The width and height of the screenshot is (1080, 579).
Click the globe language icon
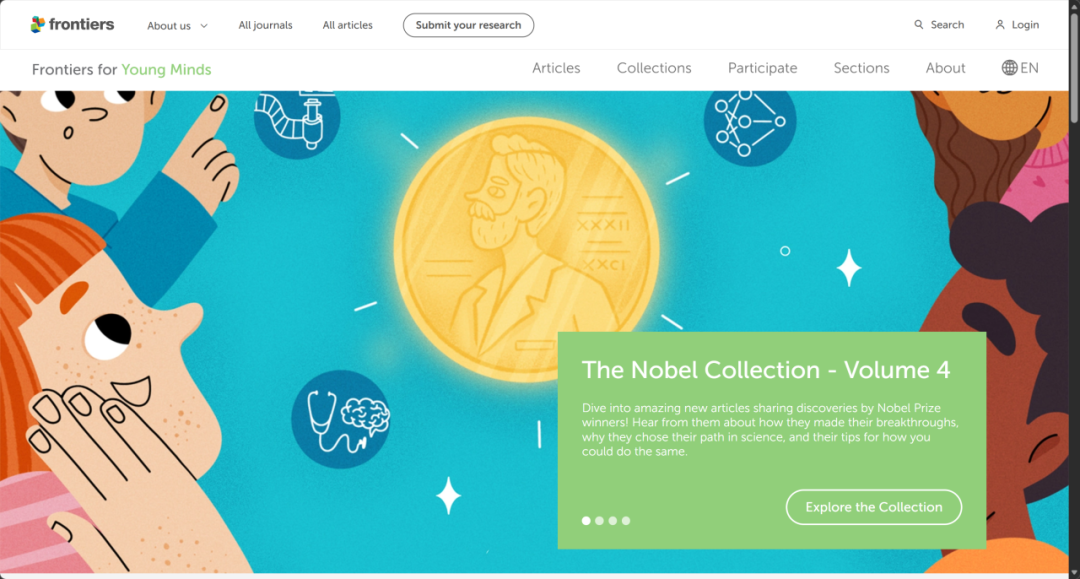coord(1010,68)
